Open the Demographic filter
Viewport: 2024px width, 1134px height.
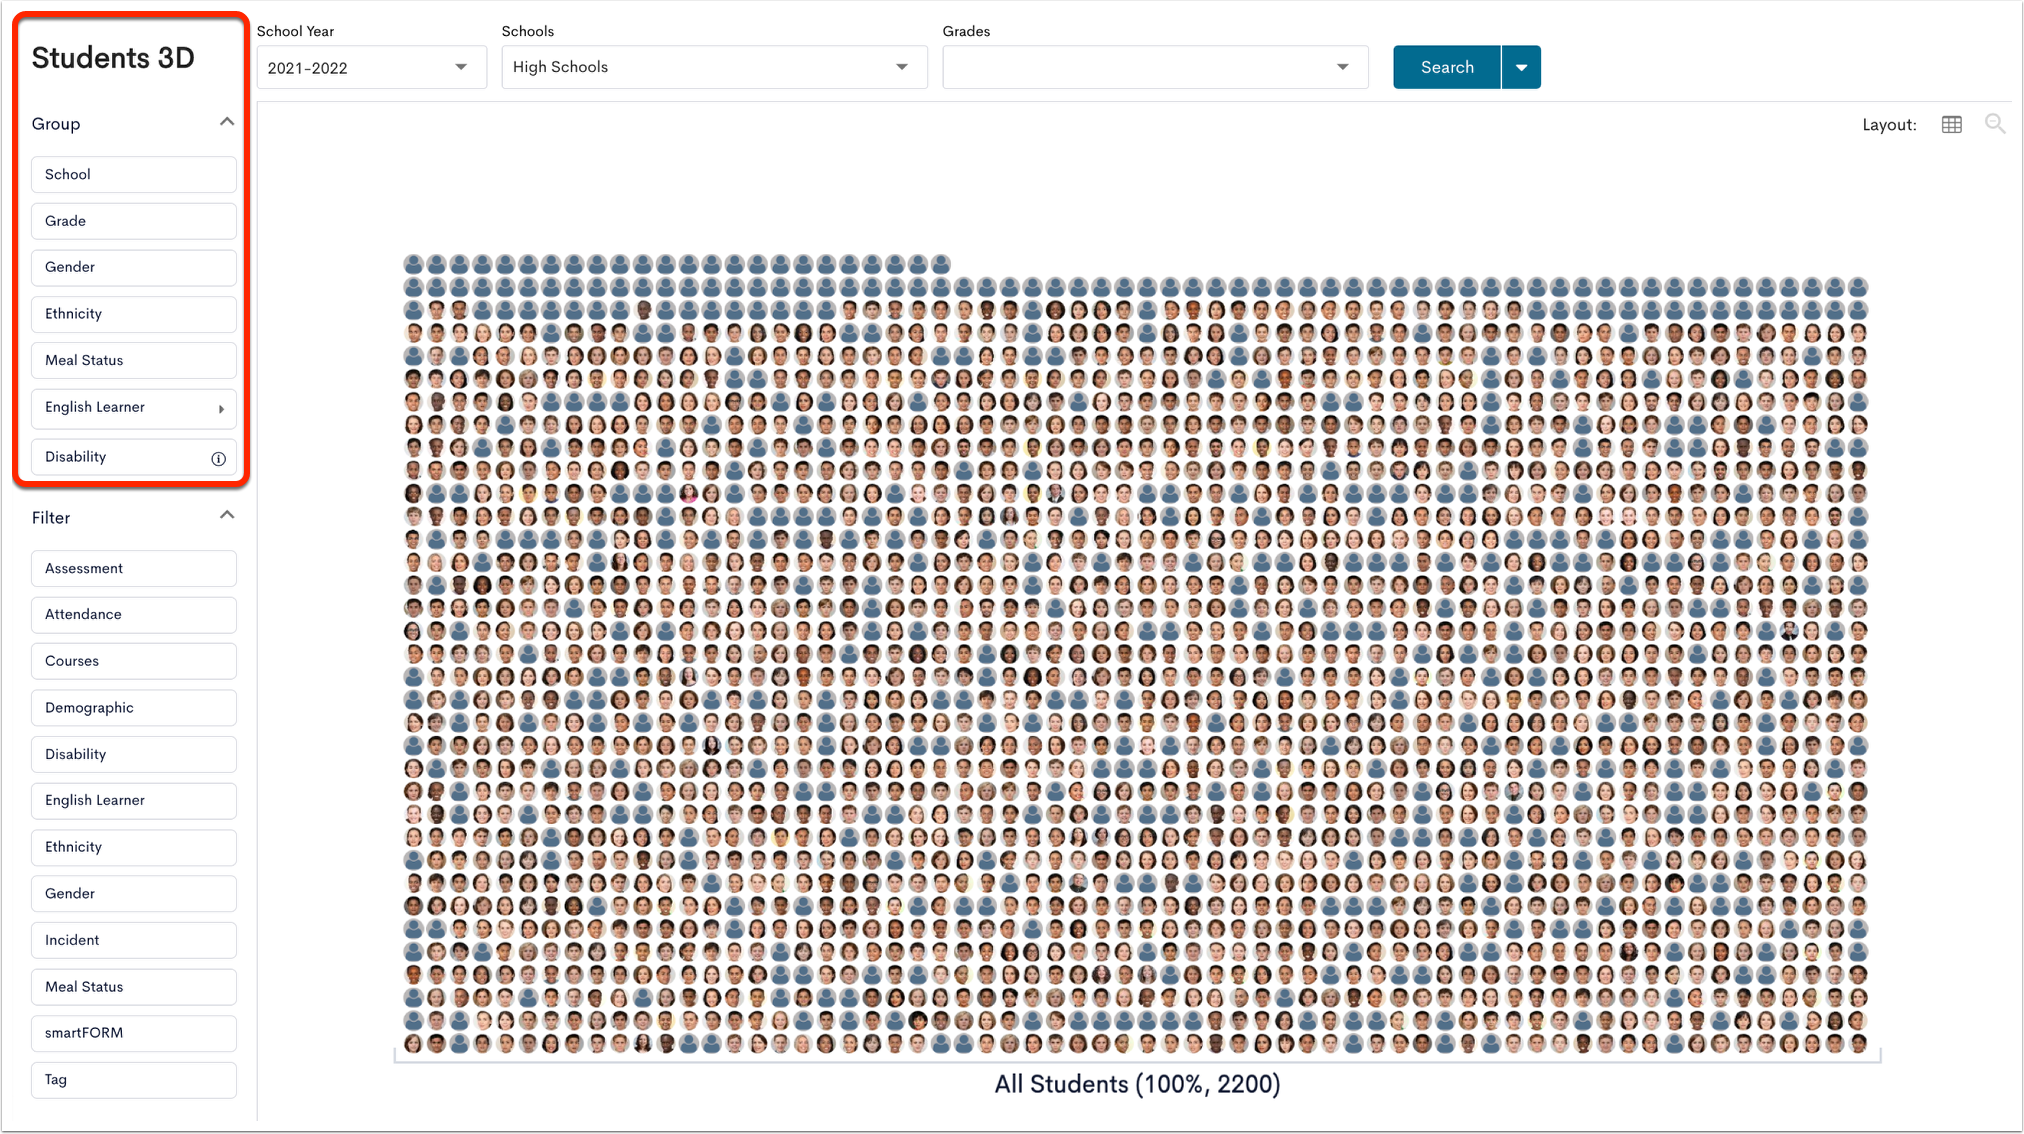pos(134,707)
